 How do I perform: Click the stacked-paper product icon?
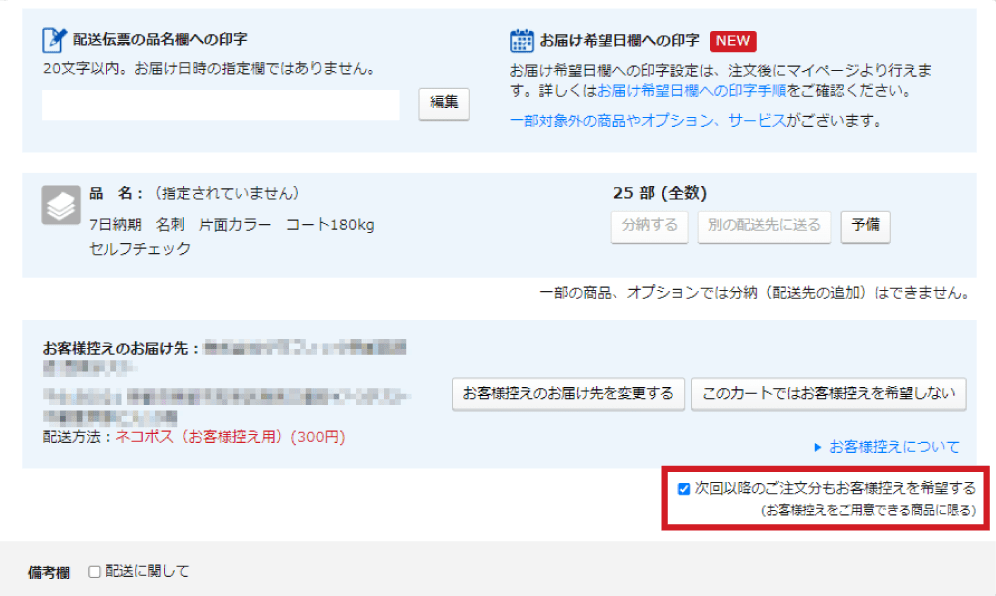tap(60, 206)
